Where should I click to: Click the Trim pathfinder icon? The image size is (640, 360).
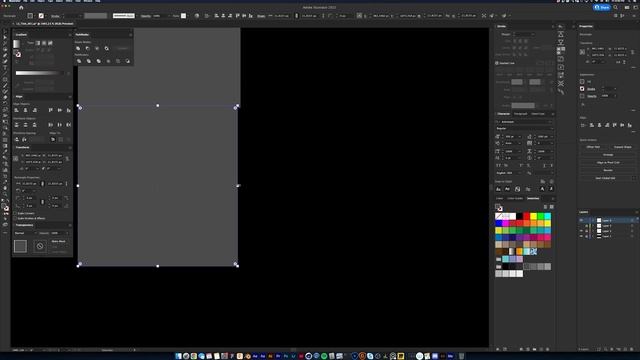coord(89,61)
